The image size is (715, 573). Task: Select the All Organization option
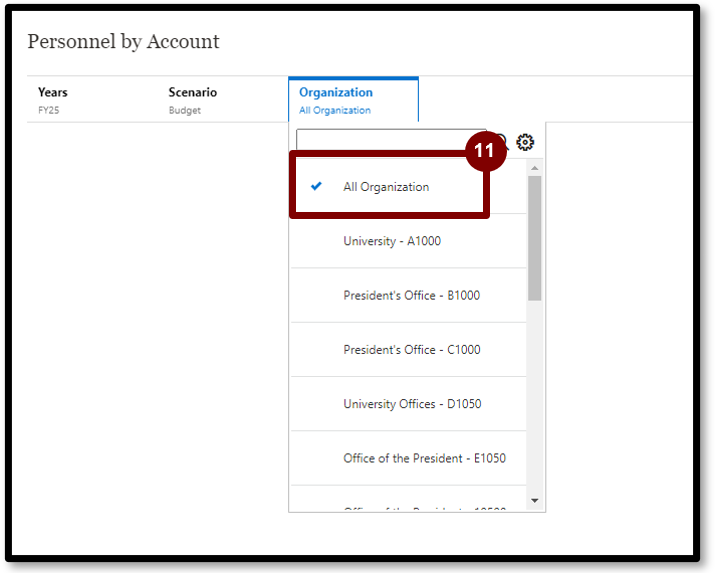(x=386, y=187)
